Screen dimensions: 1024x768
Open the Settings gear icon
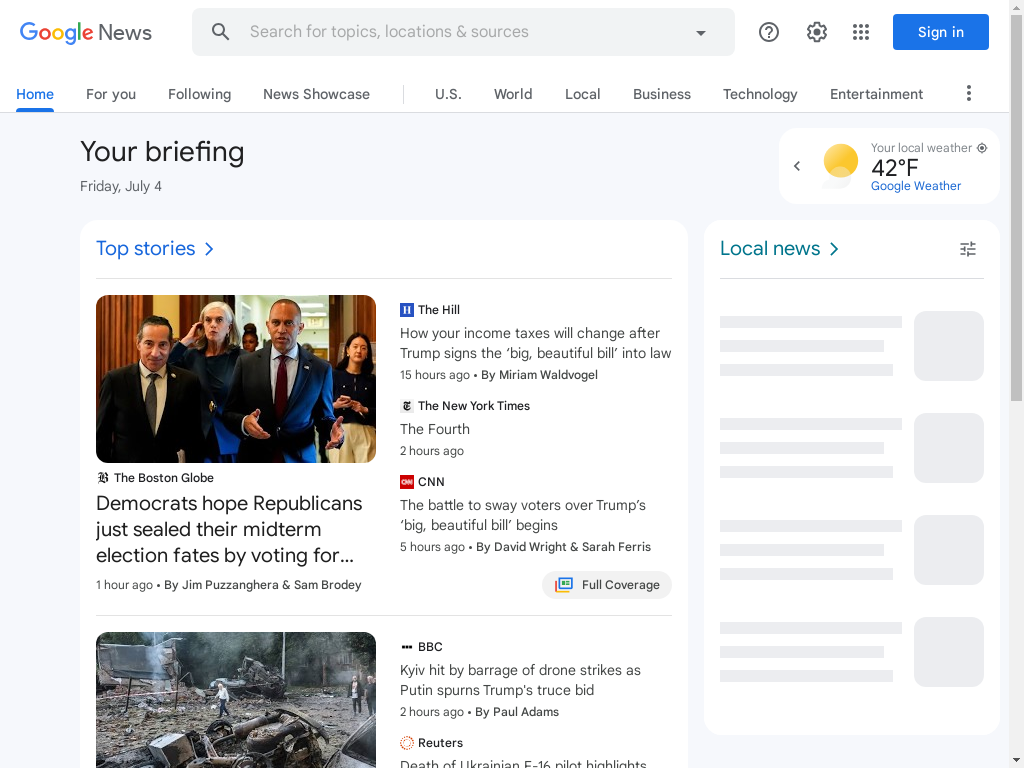pyautogui.click(x=816, y=32)
